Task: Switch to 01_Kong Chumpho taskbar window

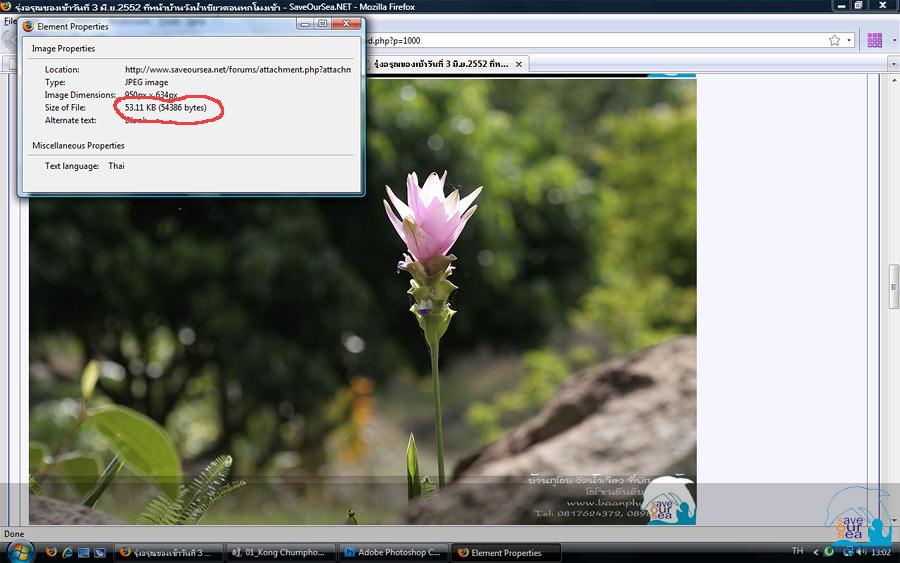Action: (x=279, y=552)
